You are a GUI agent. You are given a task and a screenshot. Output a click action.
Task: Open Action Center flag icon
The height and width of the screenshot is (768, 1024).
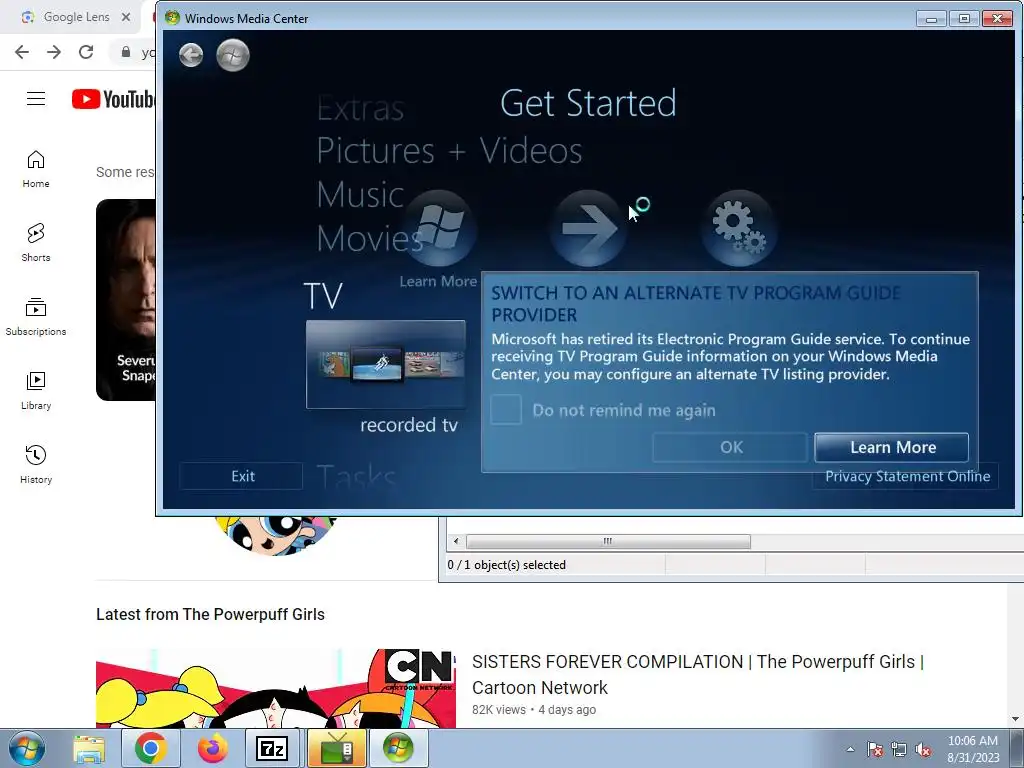pos(875,749)
